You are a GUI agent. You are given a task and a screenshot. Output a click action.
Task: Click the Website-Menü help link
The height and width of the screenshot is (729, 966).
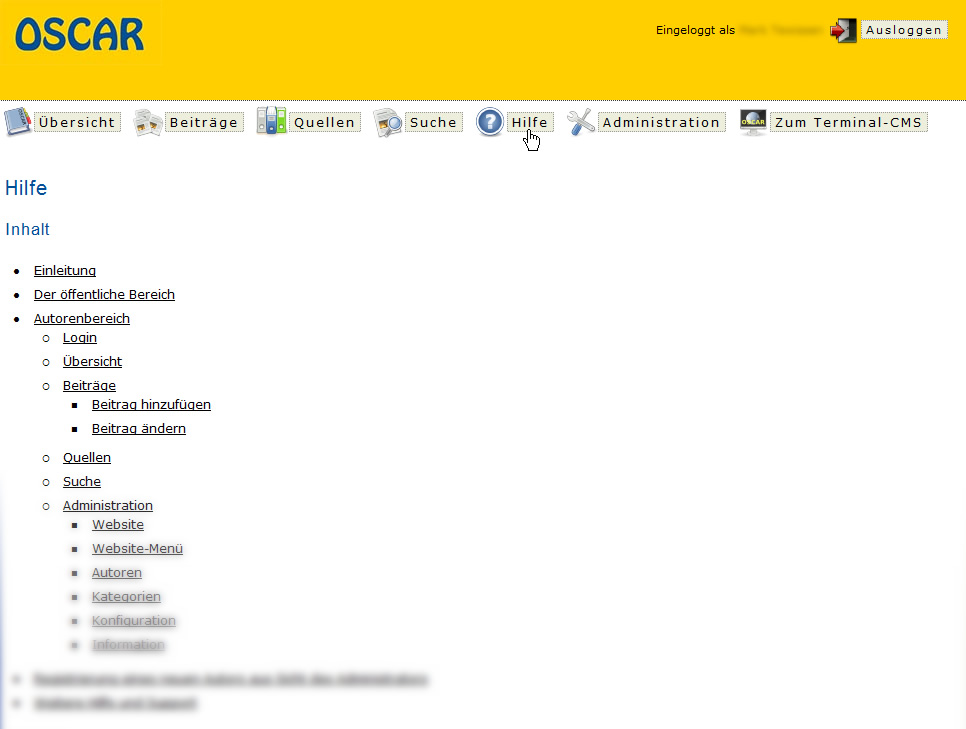pos(137,549)
